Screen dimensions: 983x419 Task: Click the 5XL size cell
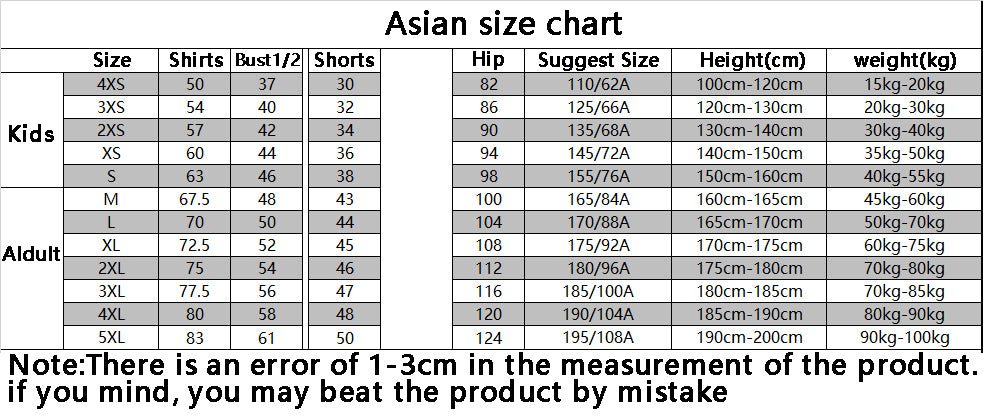111,335
